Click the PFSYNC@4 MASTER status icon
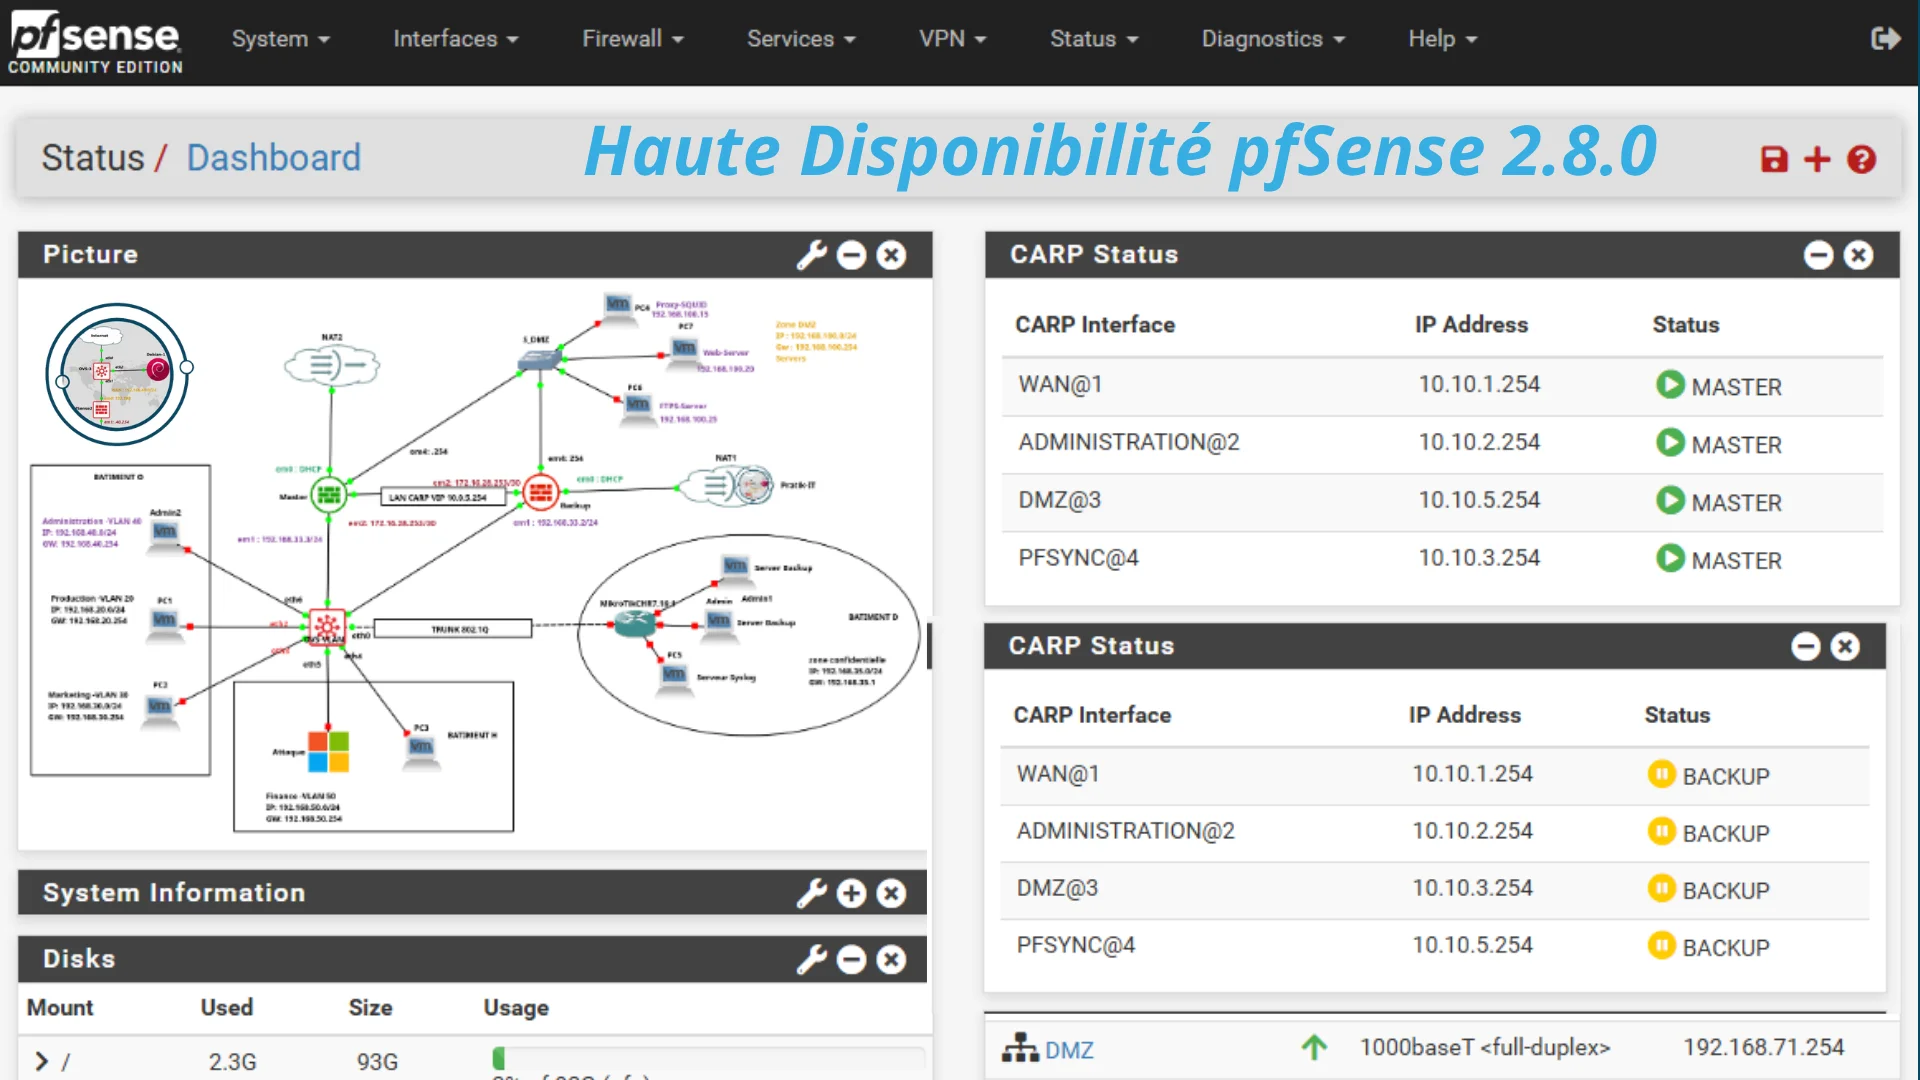Screen dimensions: 1920x1080 pos(1670,558)
